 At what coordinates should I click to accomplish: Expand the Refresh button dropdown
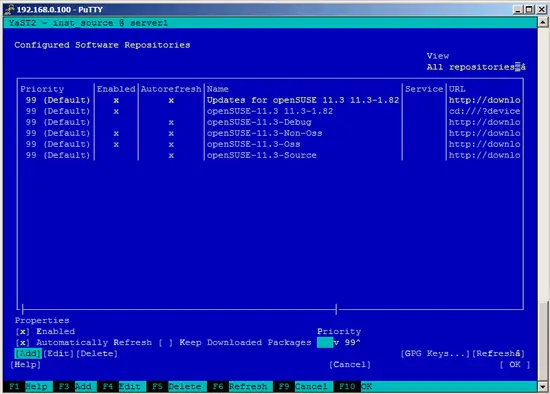(498, 354)
